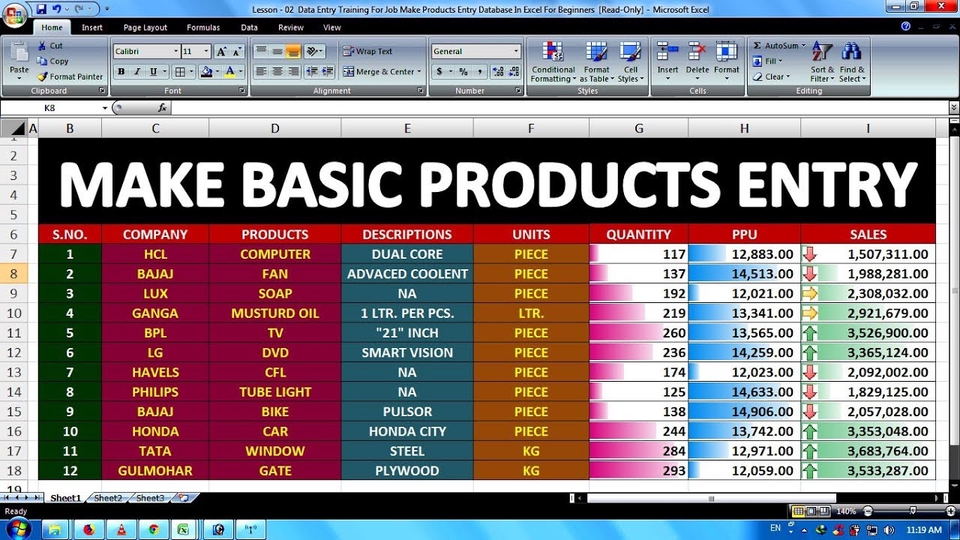Open Sort & Filter options
The image size is (960, 540).
pyautogui.click(x=822, y=62)
